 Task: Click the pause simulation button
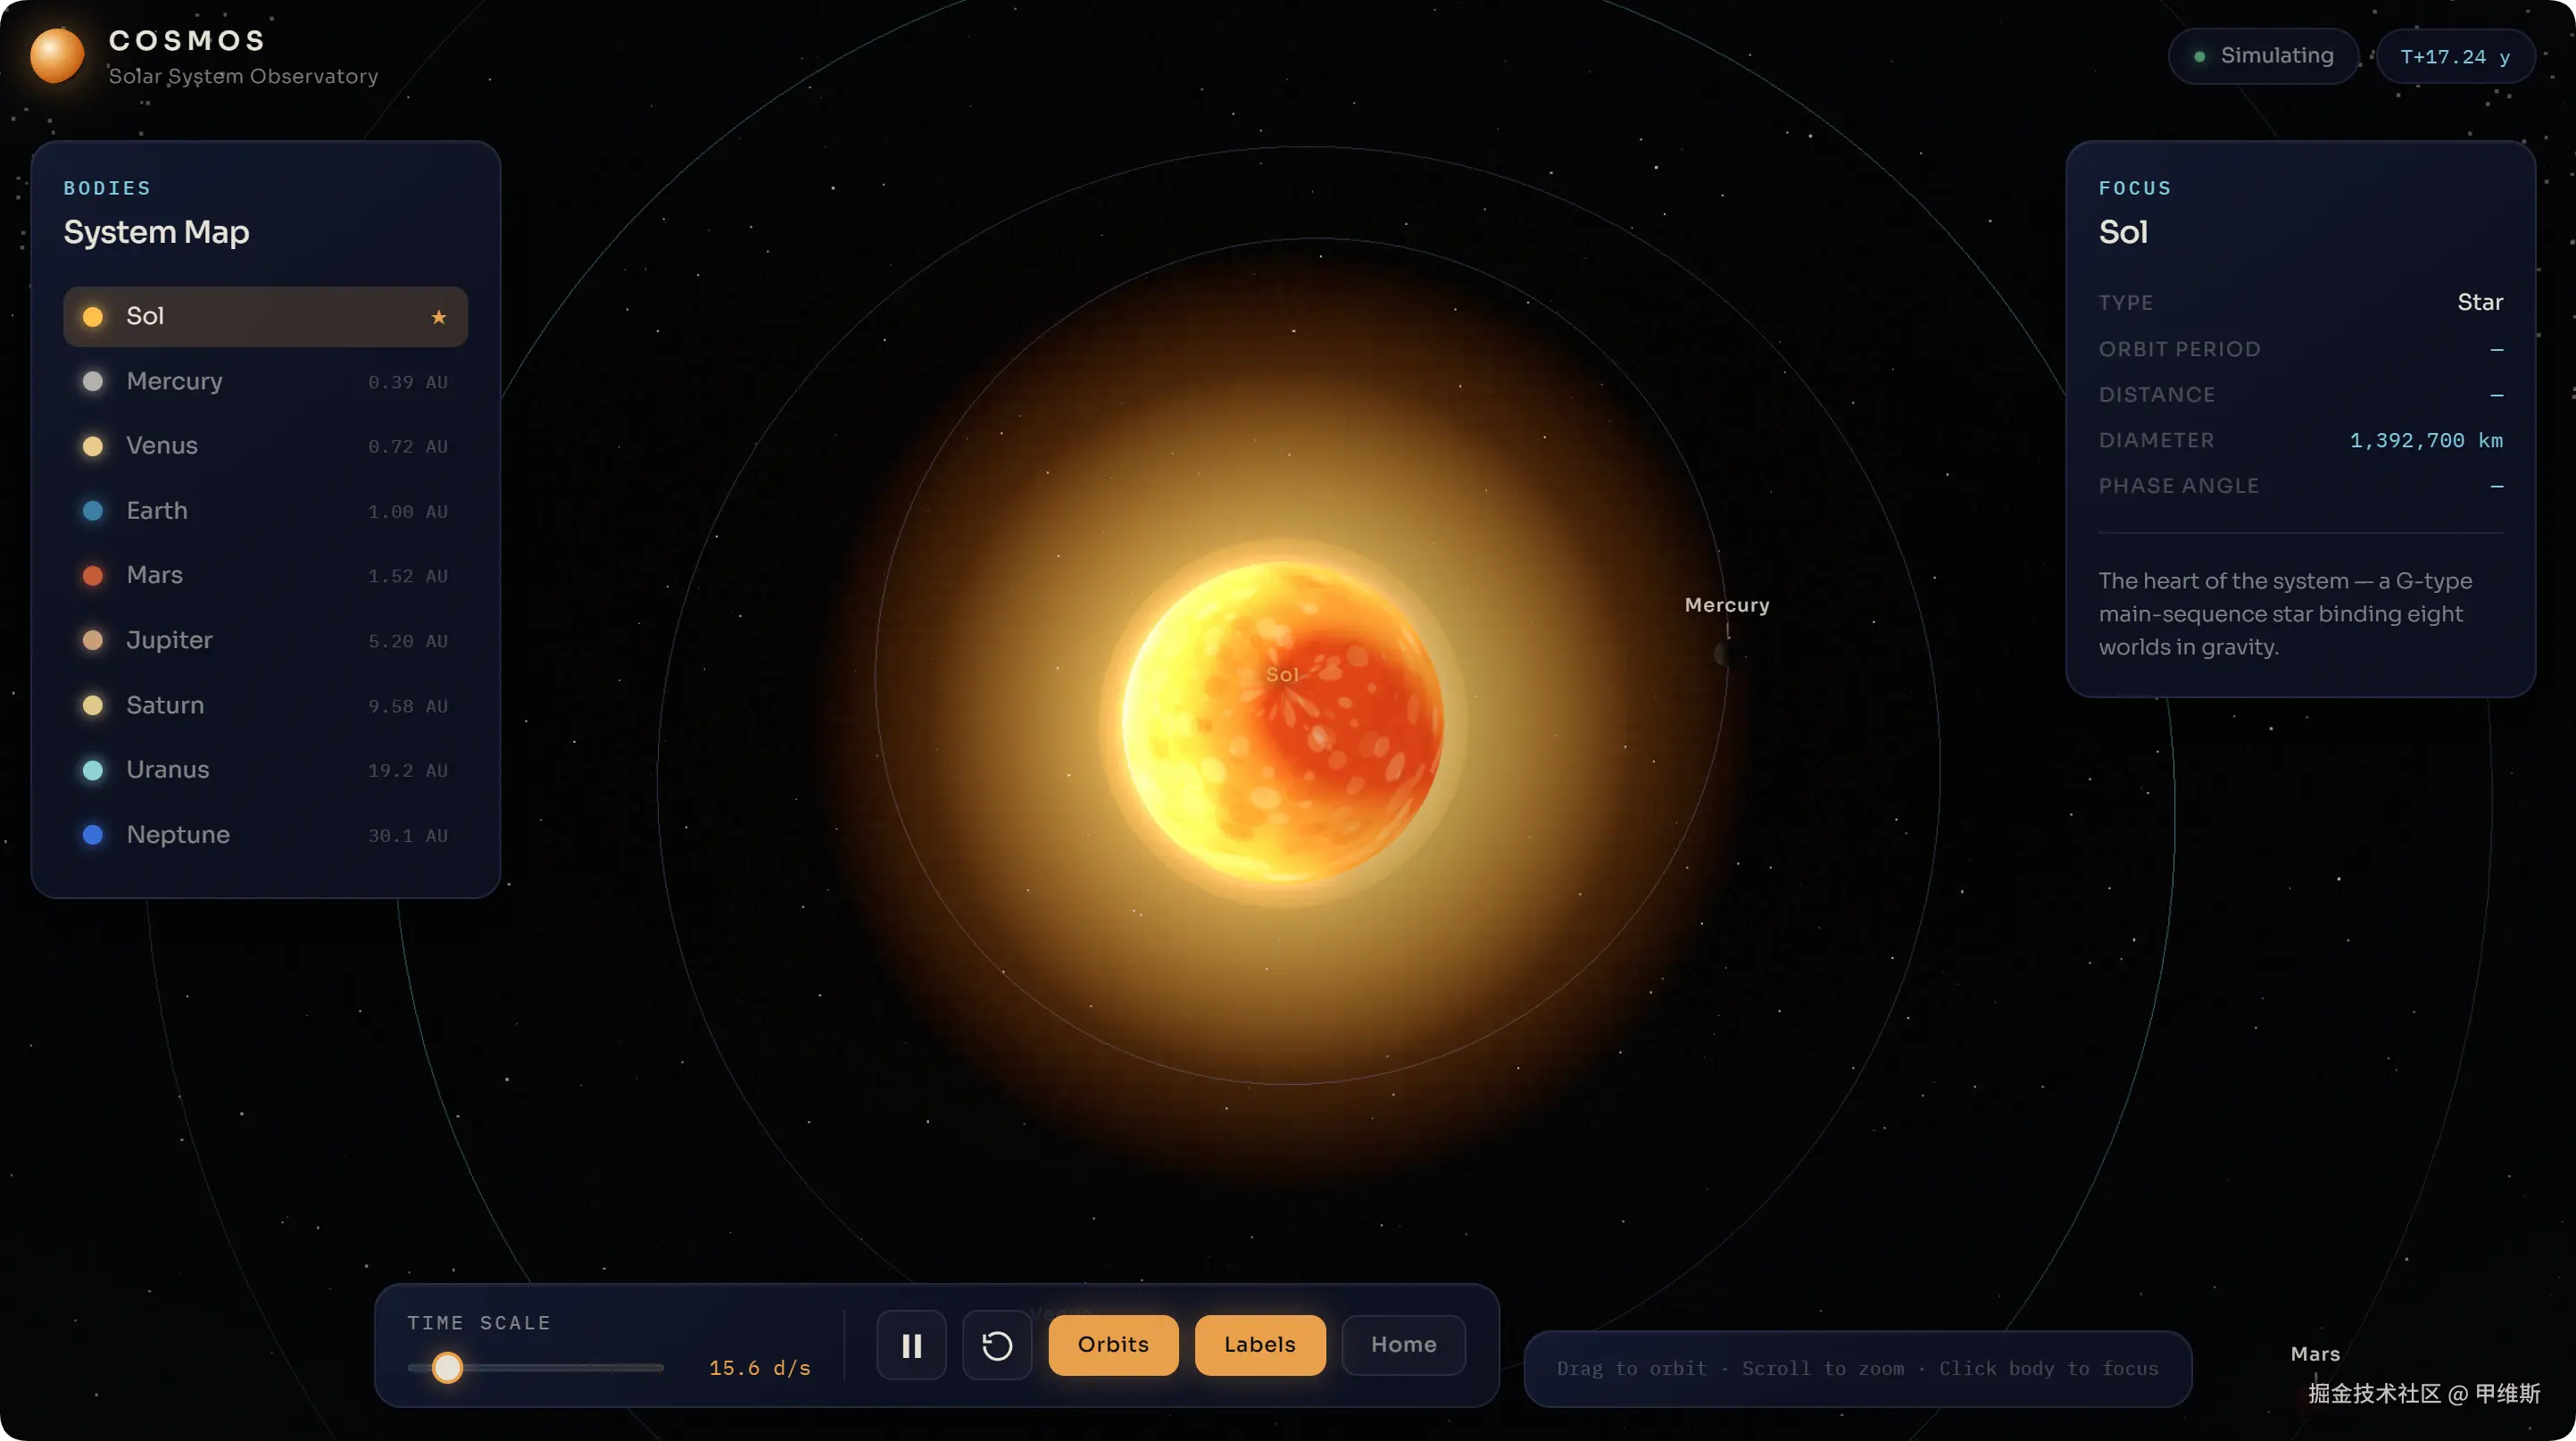911,1345
